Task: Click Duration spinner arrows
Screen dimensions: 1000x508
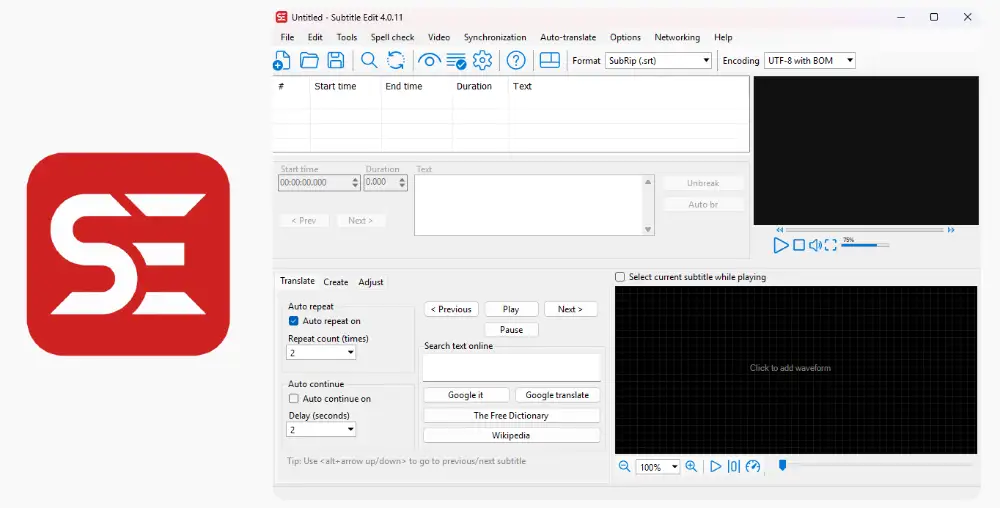Action: (402, 183)
